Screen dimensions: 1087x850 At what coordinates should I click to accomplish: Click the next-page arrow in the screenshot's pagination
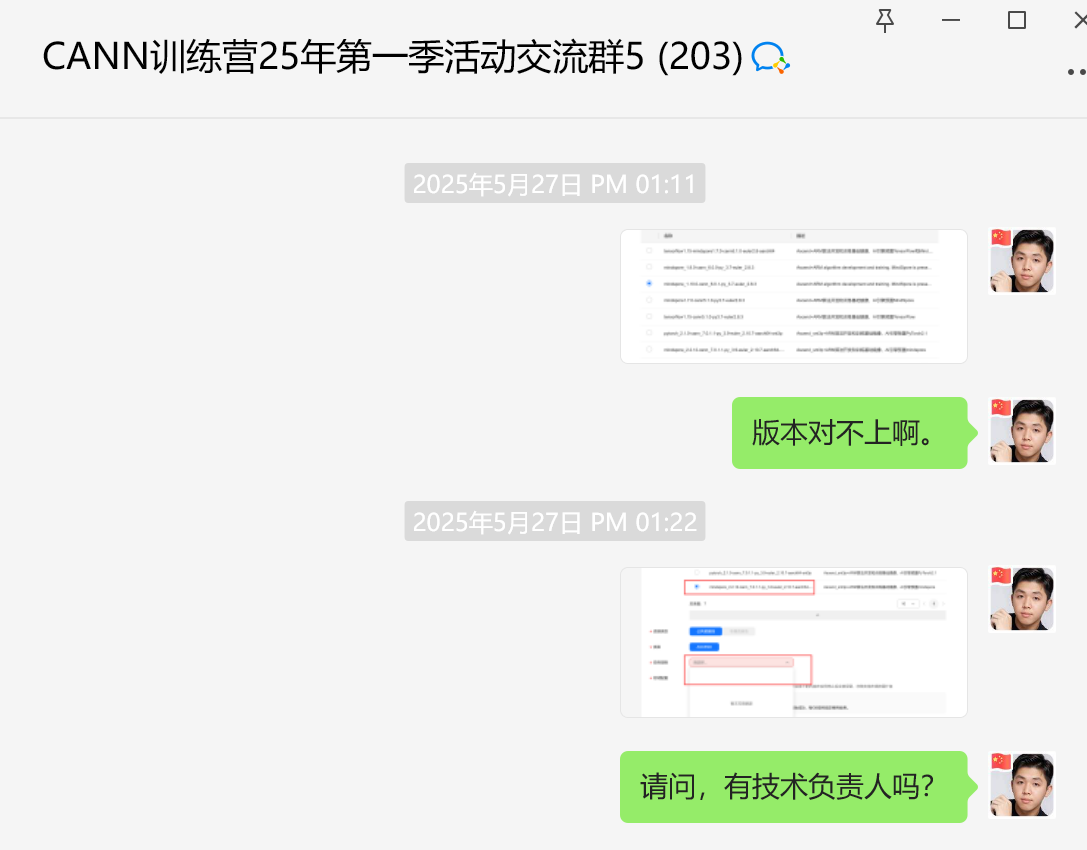[x=942, y=605]
